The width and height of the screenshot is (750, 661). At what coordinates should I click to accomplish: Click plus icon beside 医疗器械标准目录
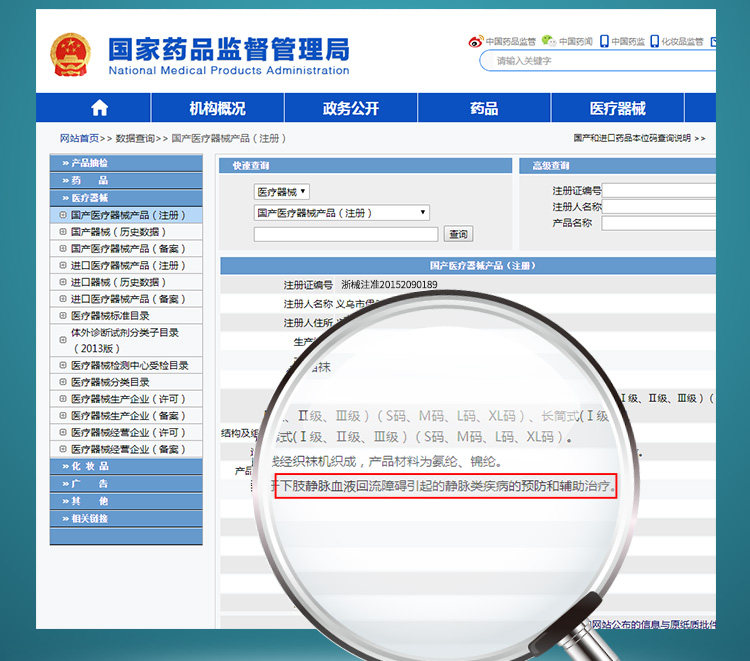point(63,315)
